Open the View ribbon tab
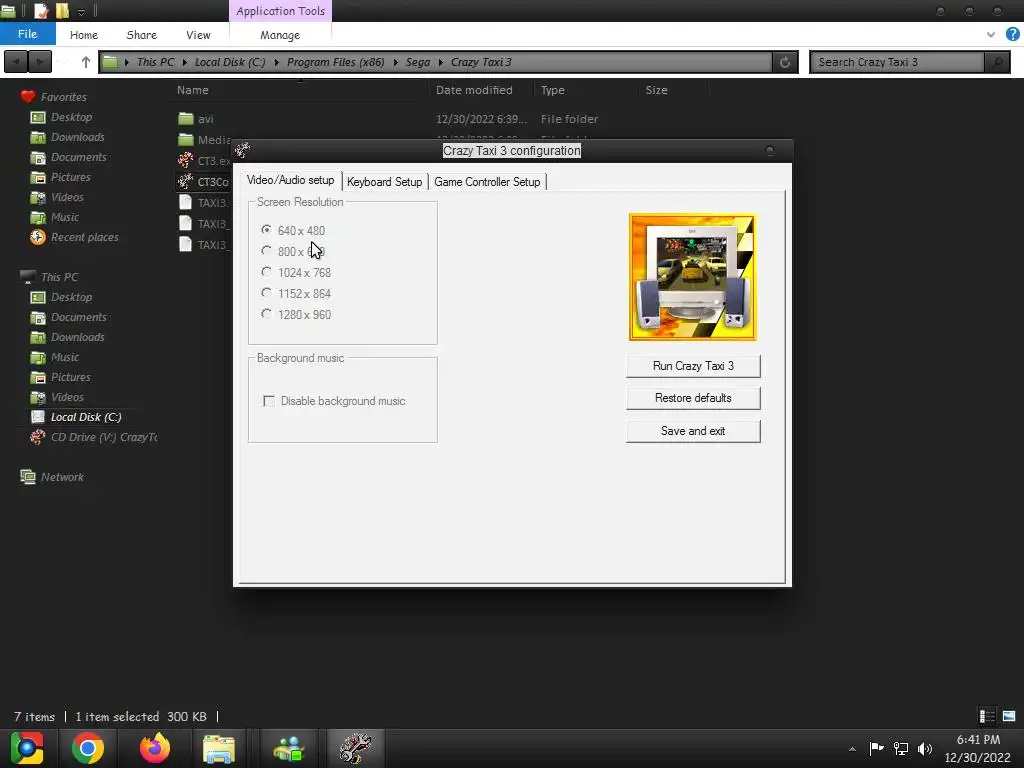The height and width of the screenshot is (768, 1024). coord(198,35)
